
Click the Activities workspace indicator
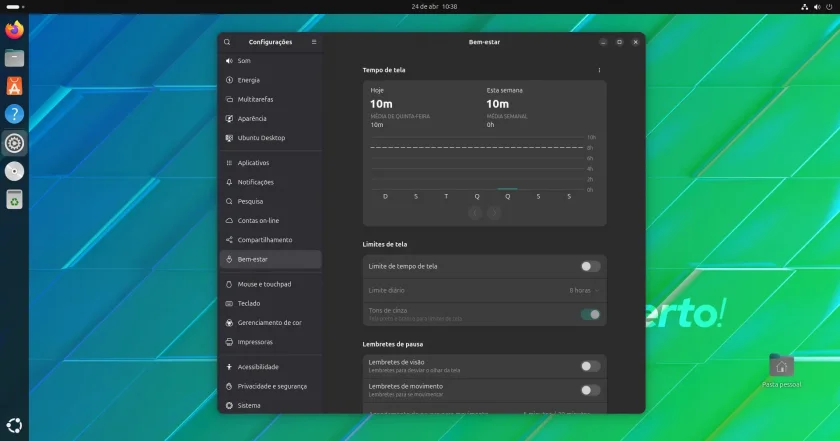tap(15, 7)
